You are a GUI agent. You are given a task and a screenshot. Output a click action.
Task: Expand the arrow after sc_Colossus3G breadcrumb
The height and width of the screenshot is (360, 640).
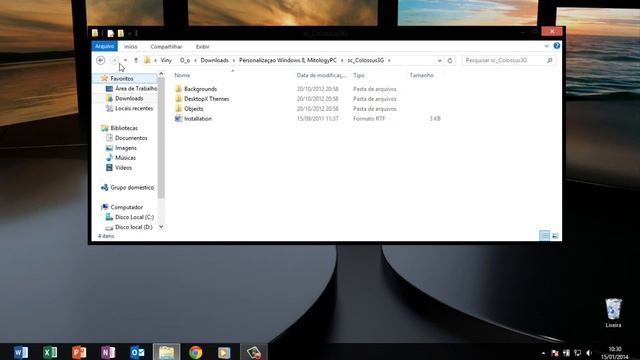[389, 60]
